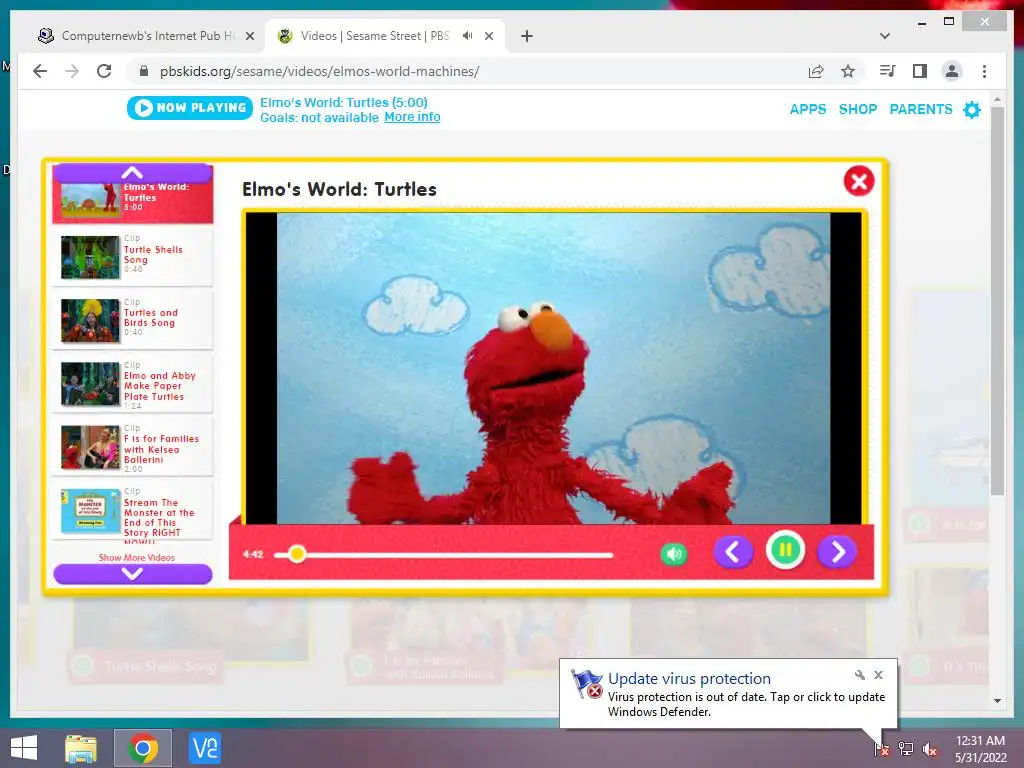Click the Elmo video frame
This screenshot has height=768, width=1024.
(x=554, y=368)
